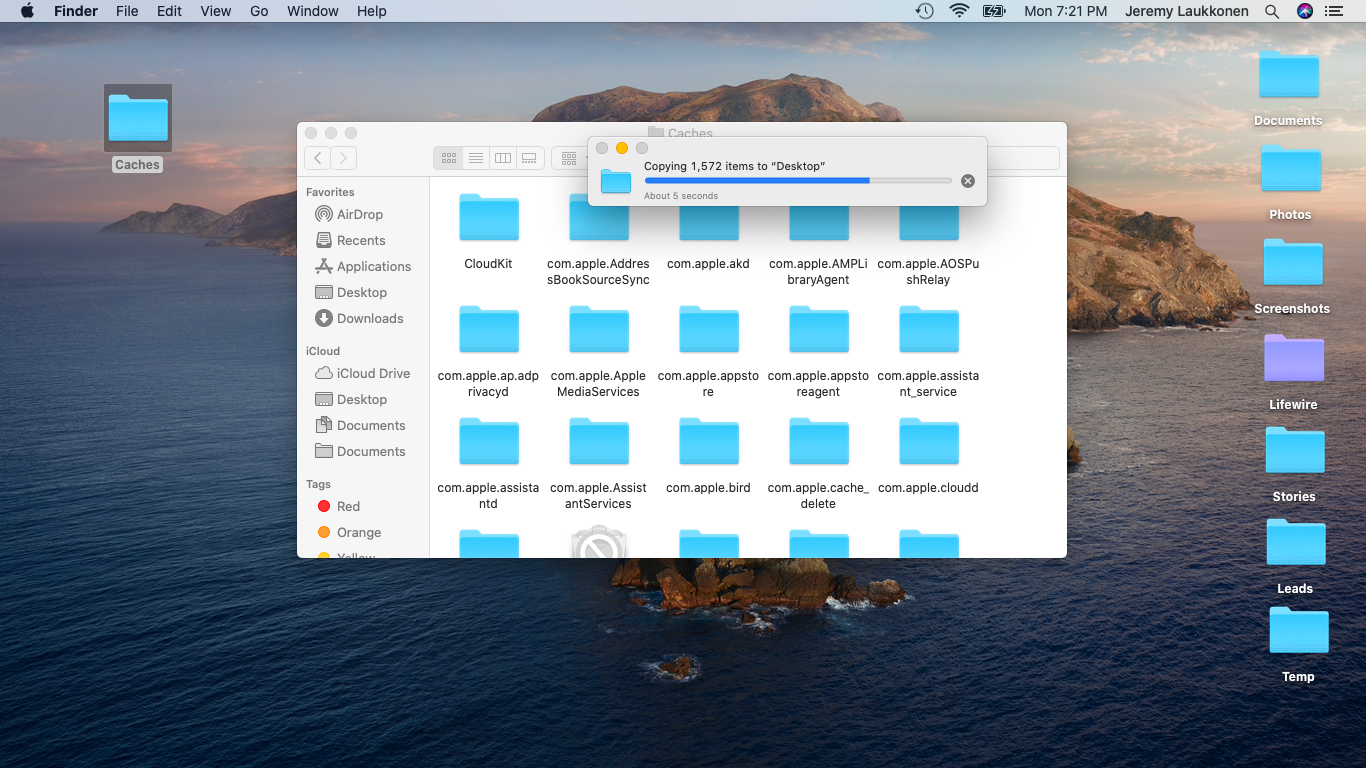Open AirDrop in the sidebar
The height and width of the screenshot is (768, 1366).
[359, 214]
